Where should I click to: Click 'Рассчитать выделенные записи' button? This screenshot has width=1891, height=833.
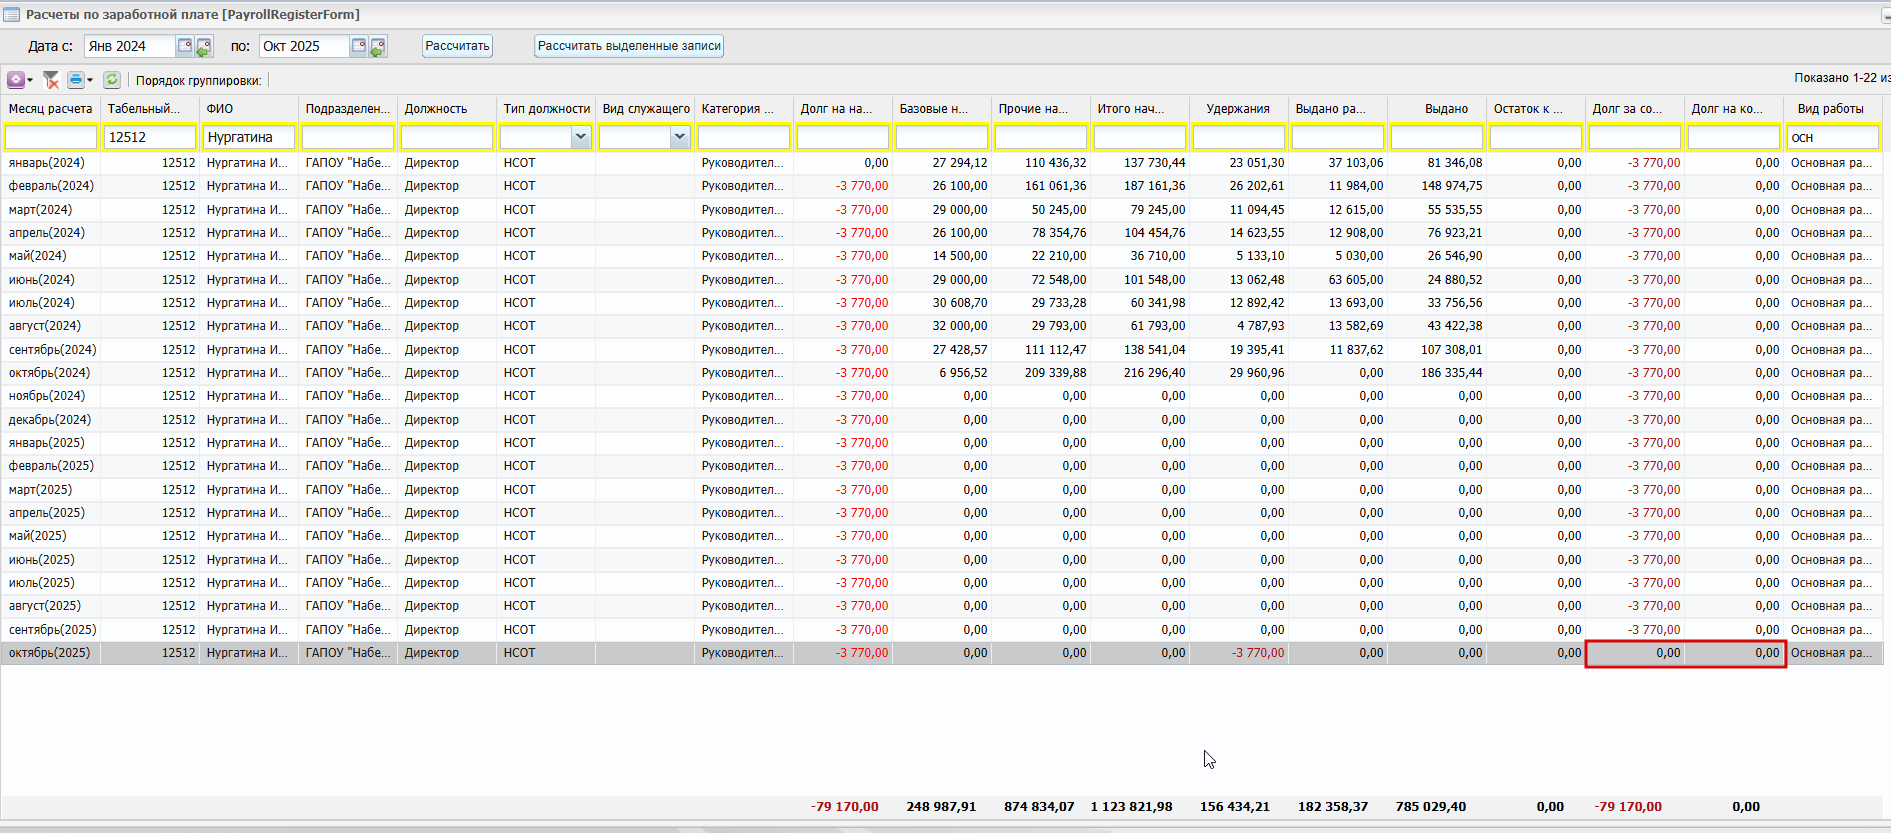629,46
